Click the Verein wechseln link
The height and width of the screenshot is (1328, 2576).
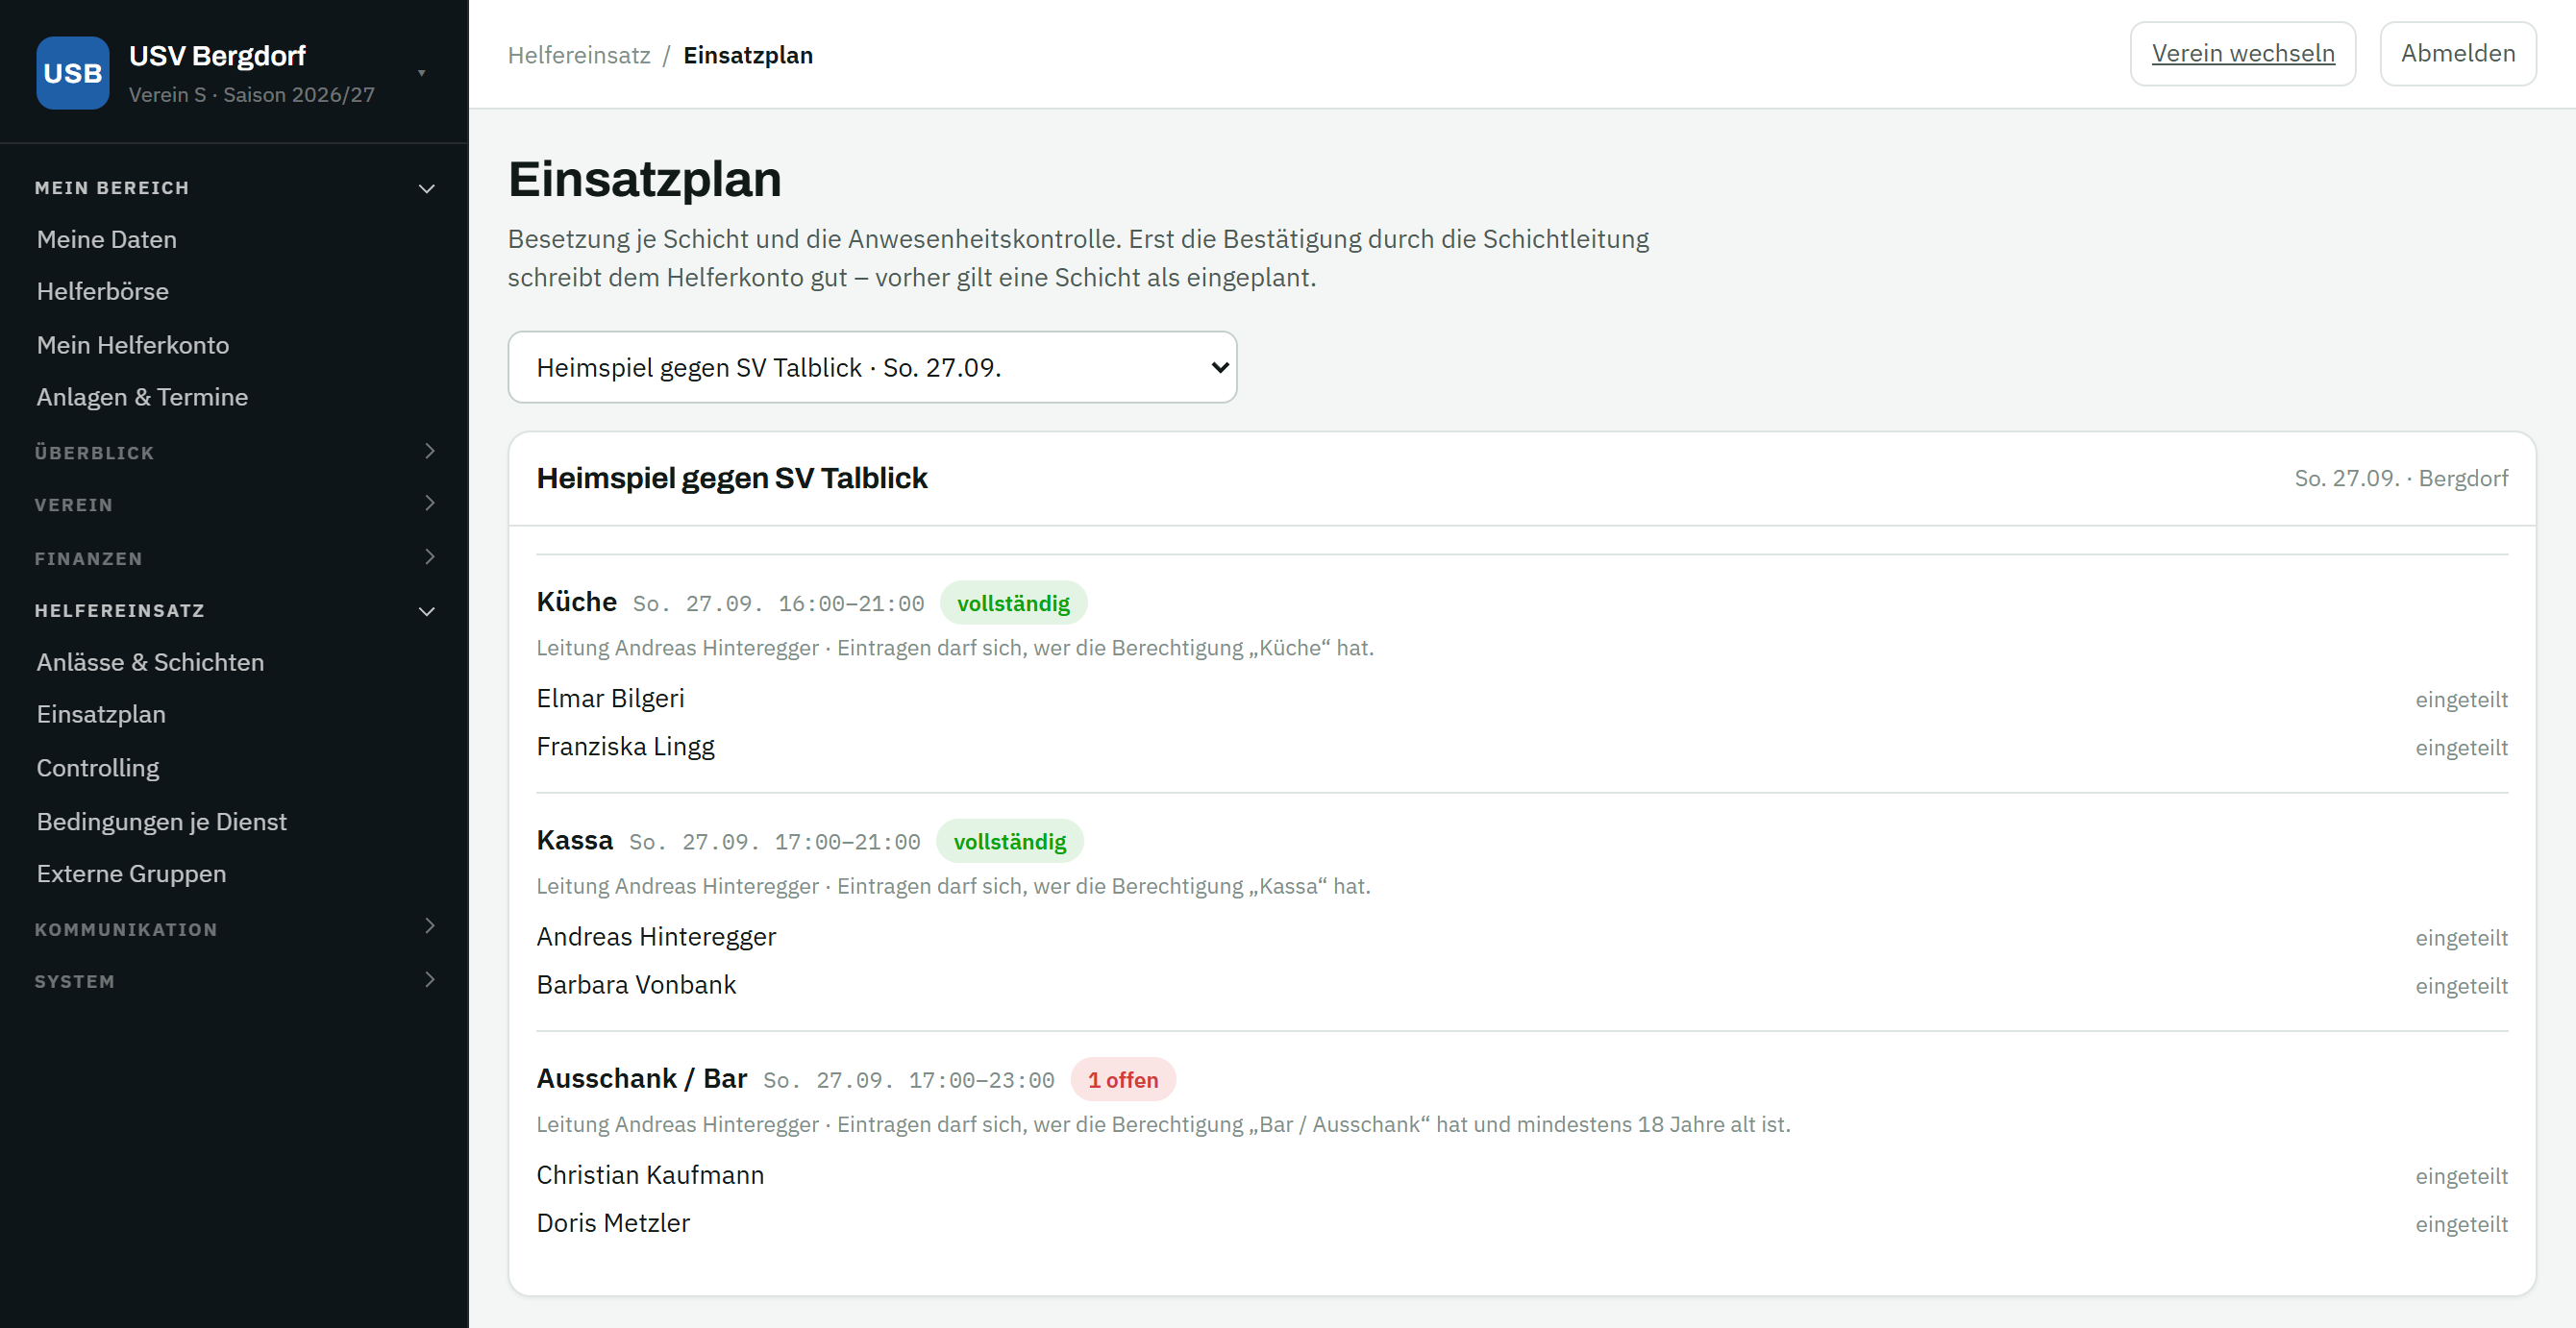pyautogui.click(x=2243, y=54)
